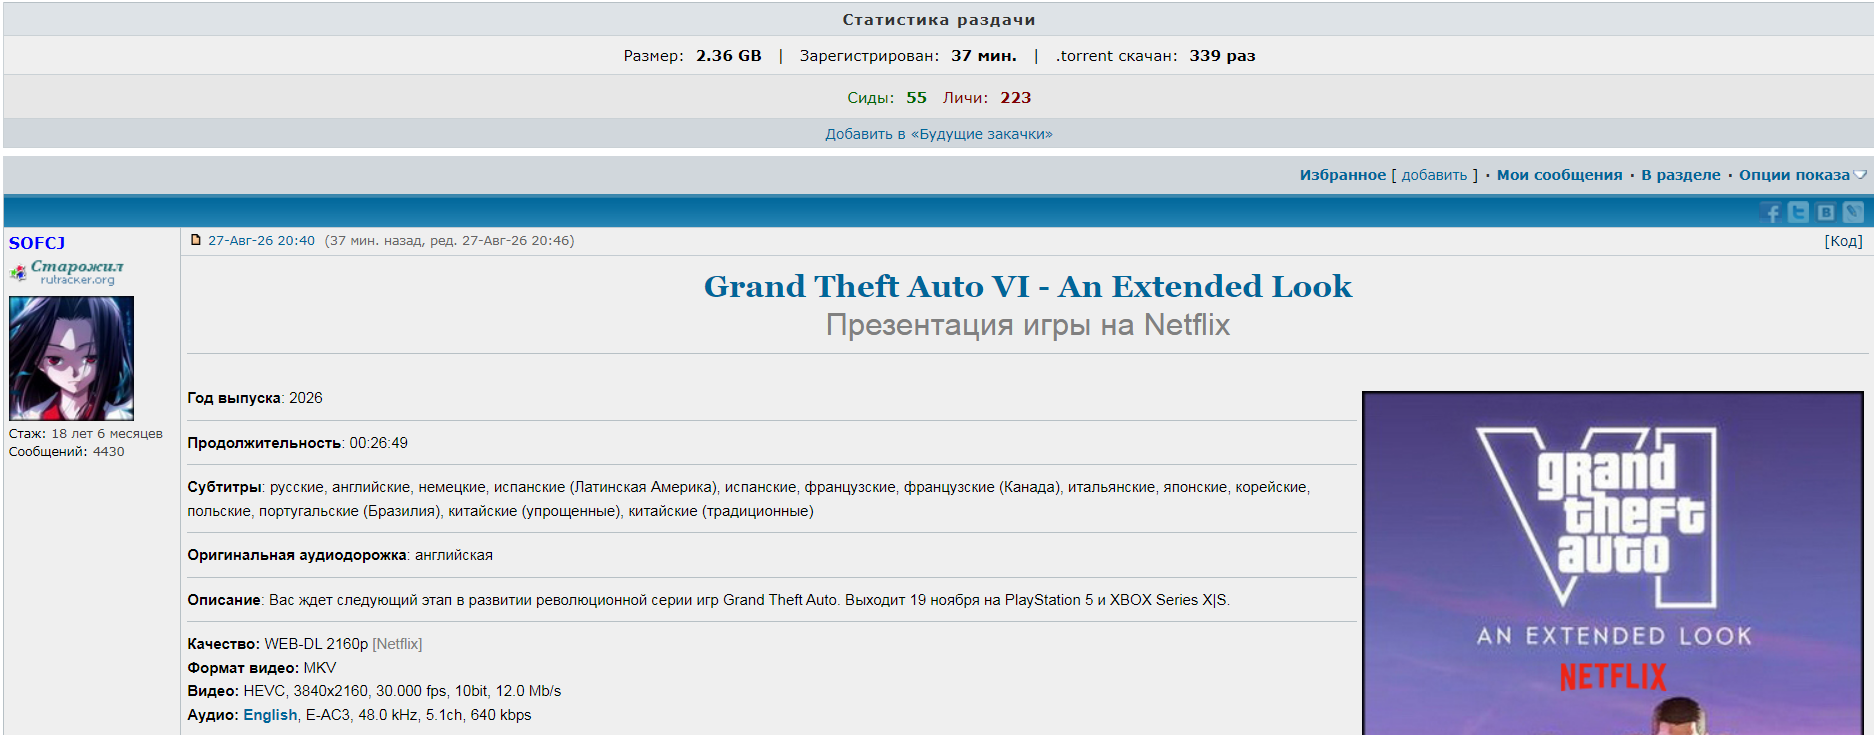The width and height of the screenshot is (1874, 735).
Task: Click the Оригинальная аудиодорожка line
Action: click(340, 555)
